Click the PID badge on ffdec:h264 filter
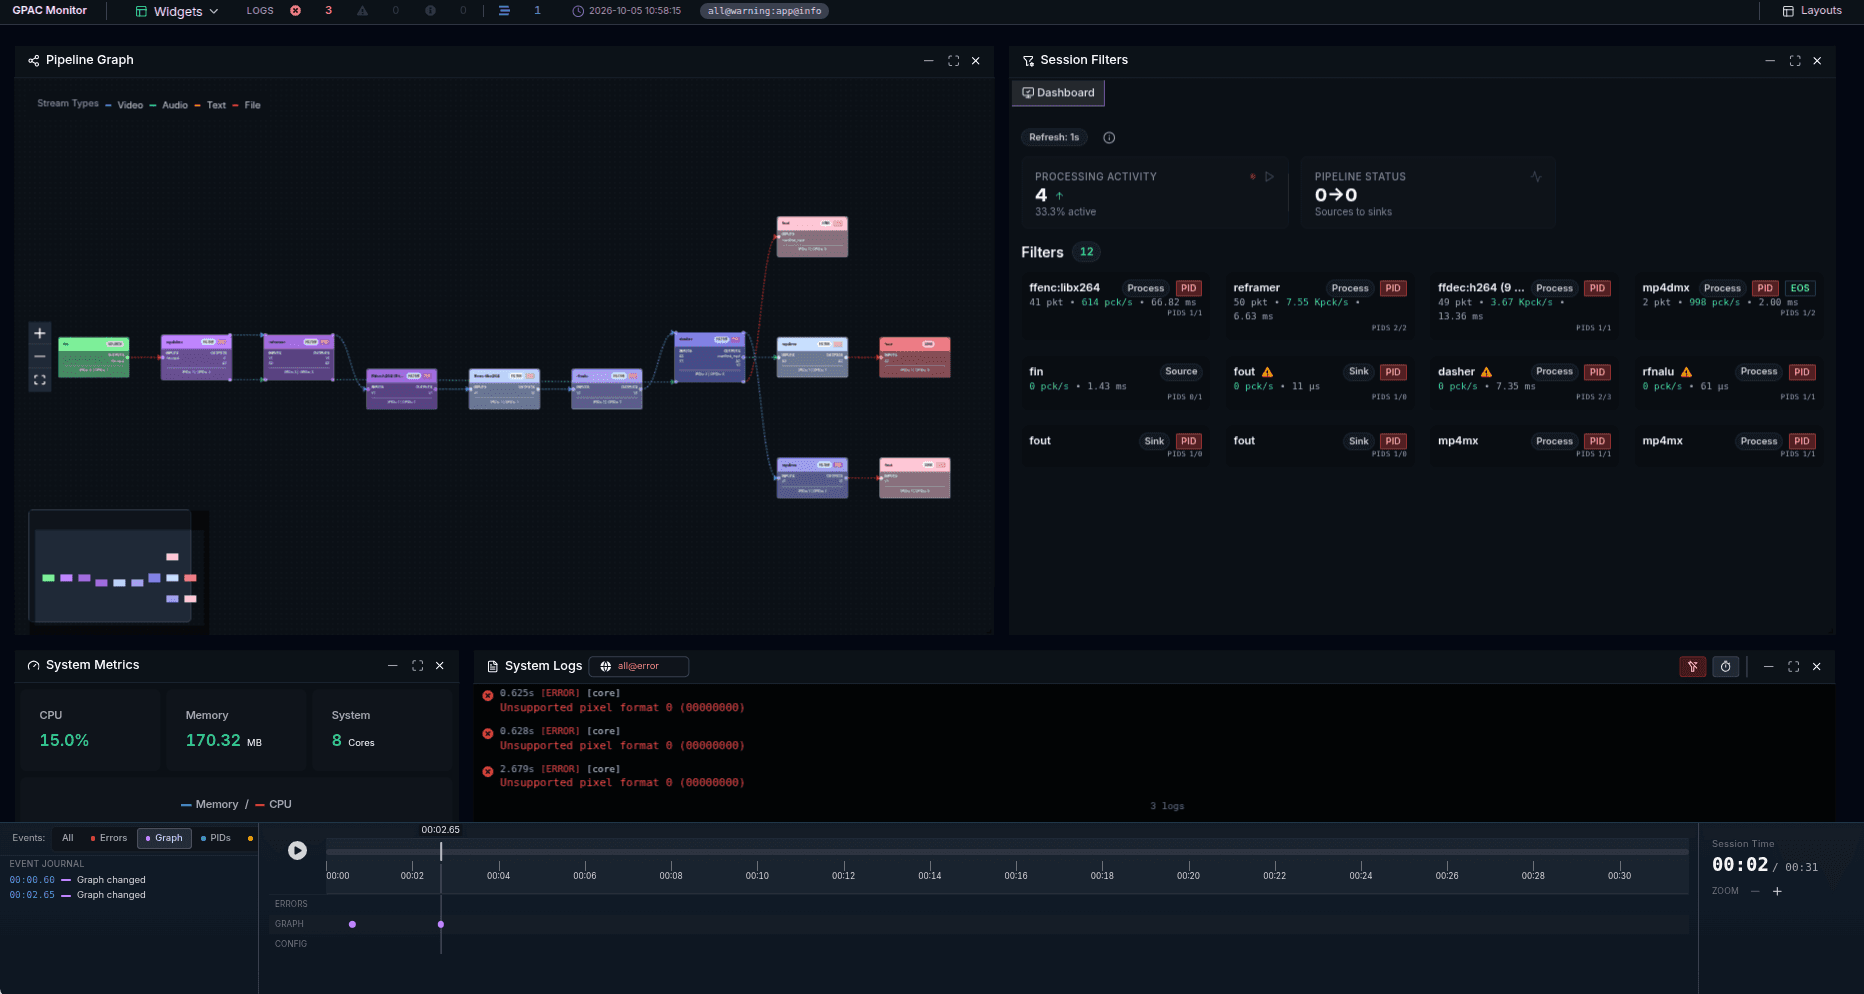 pos(1597,288)
